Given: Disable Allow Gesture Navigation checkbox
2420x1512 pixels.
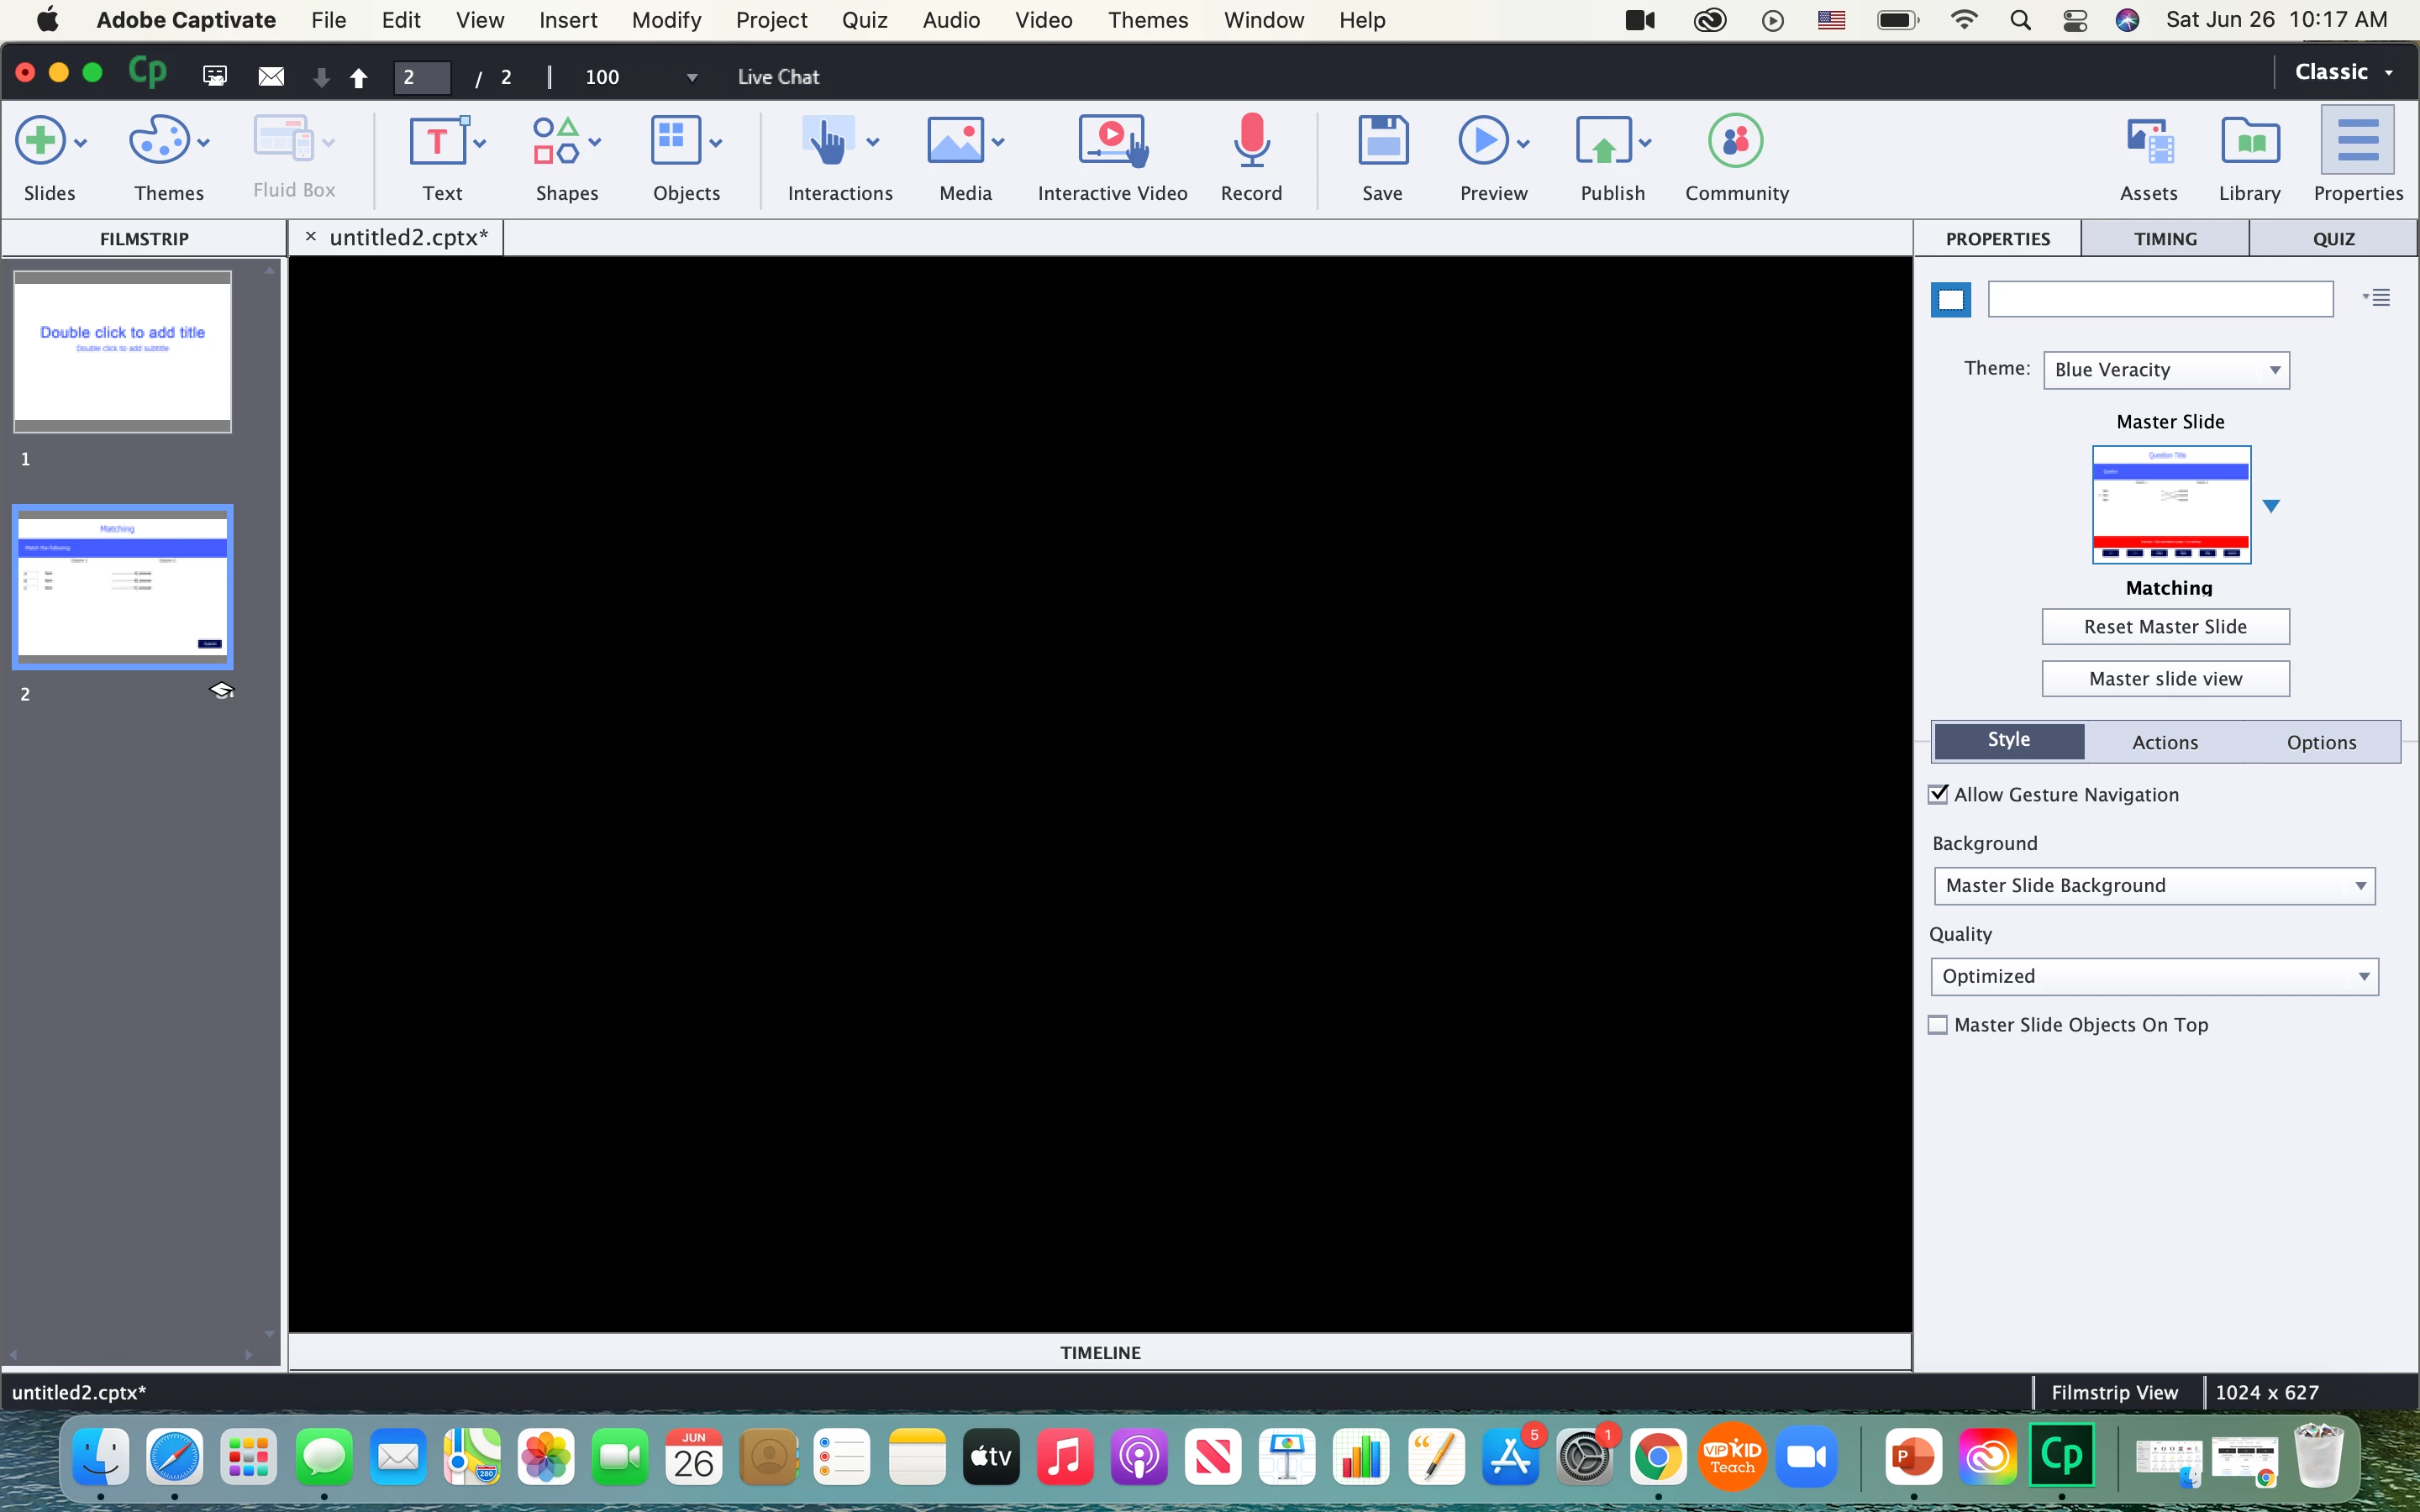Looking at the screenshot, I should click(x=1938, y=794).
